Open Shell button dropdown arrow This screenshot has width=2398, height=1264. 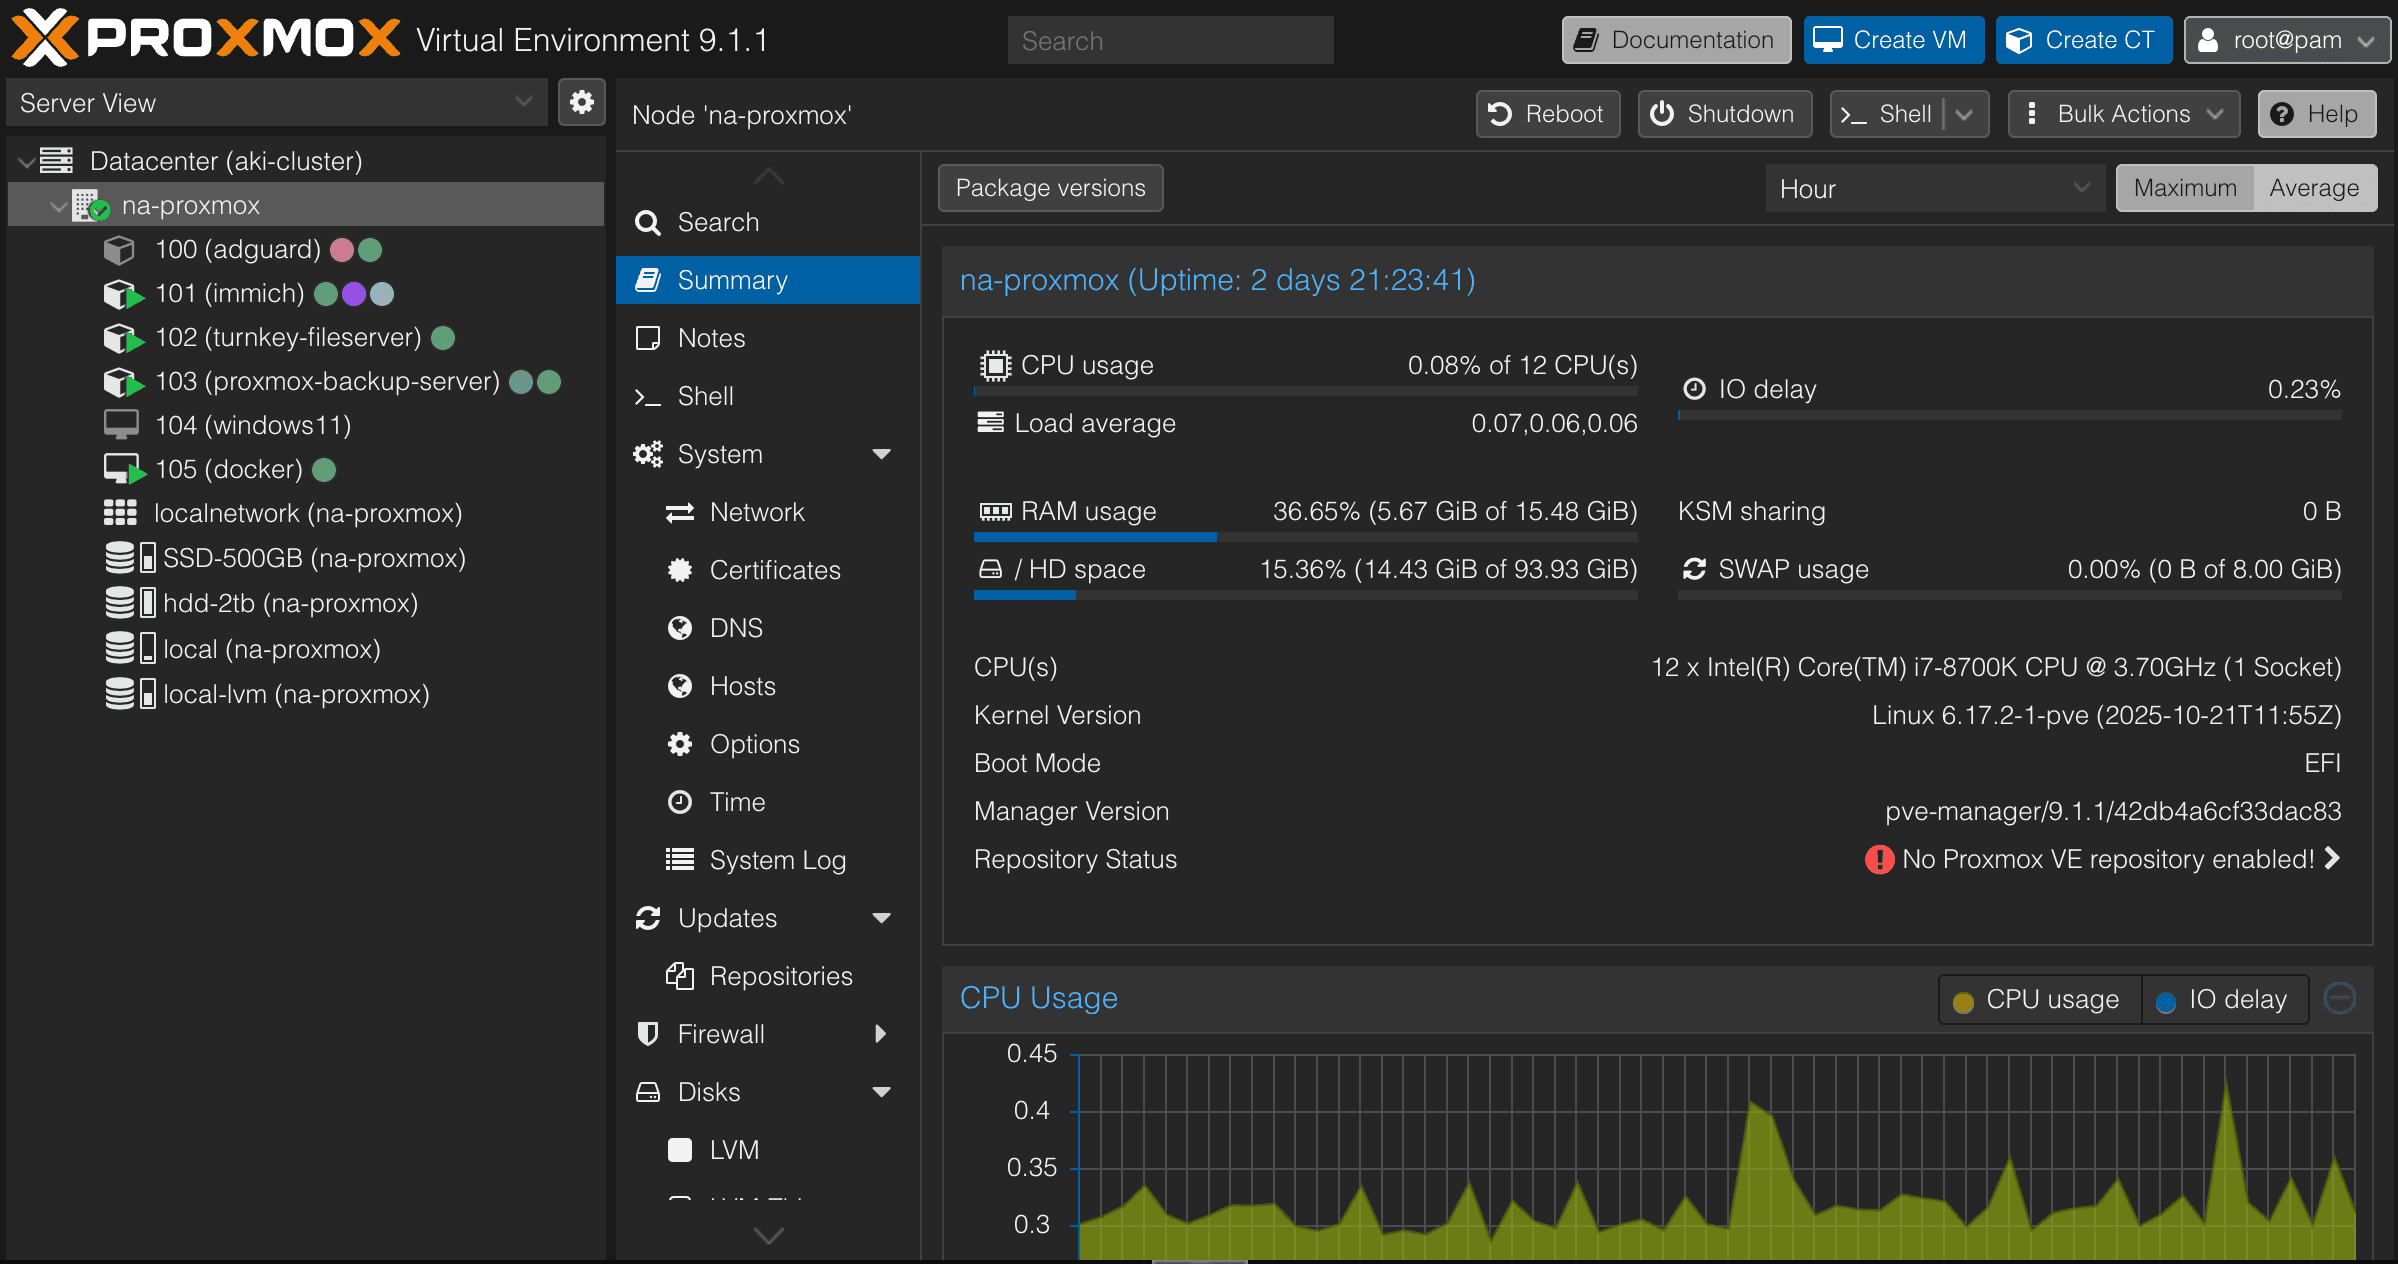tap(1965, 114)
